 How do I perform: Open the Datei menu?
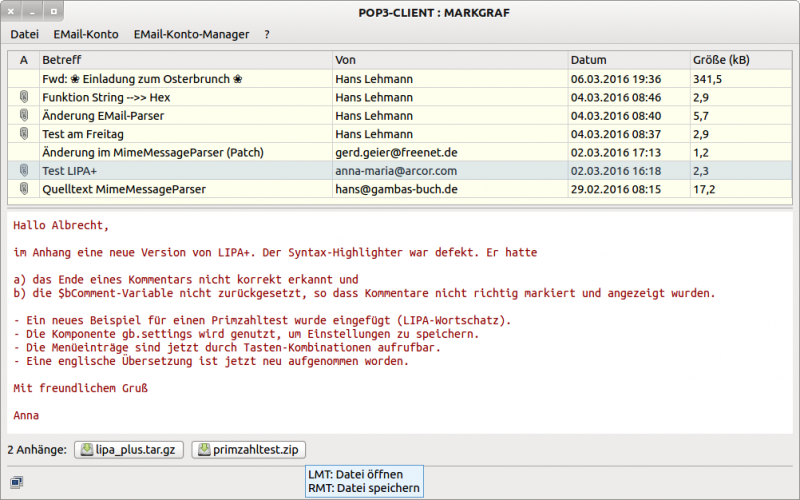25,34
